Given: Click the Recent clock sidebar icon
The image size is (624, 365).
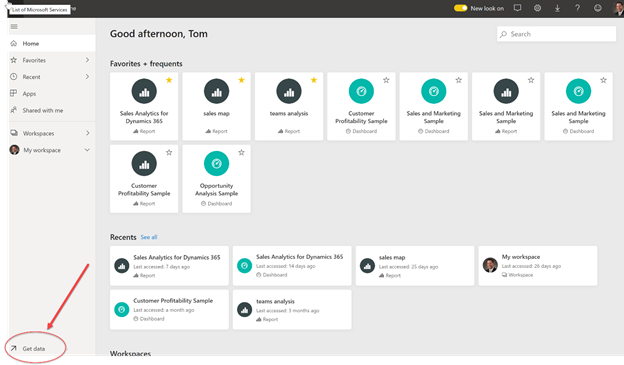Looking at the screenshot, I should coord(14,76).
